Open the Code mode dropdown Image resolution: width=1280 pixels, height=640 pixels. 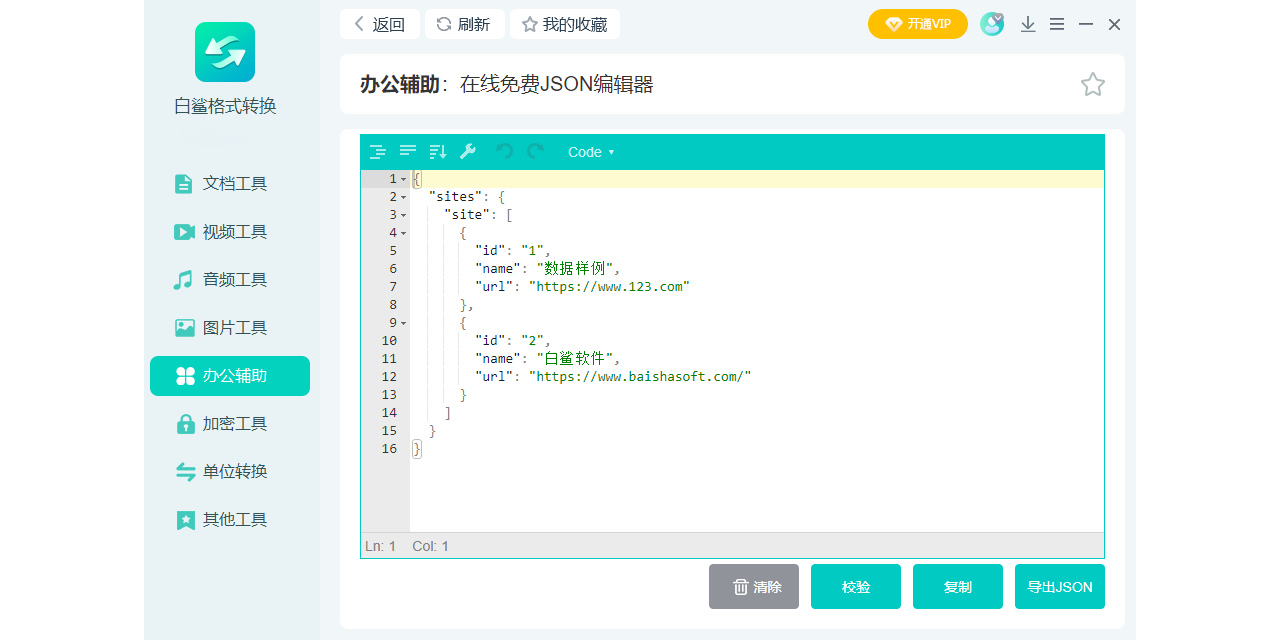[591, 152]
